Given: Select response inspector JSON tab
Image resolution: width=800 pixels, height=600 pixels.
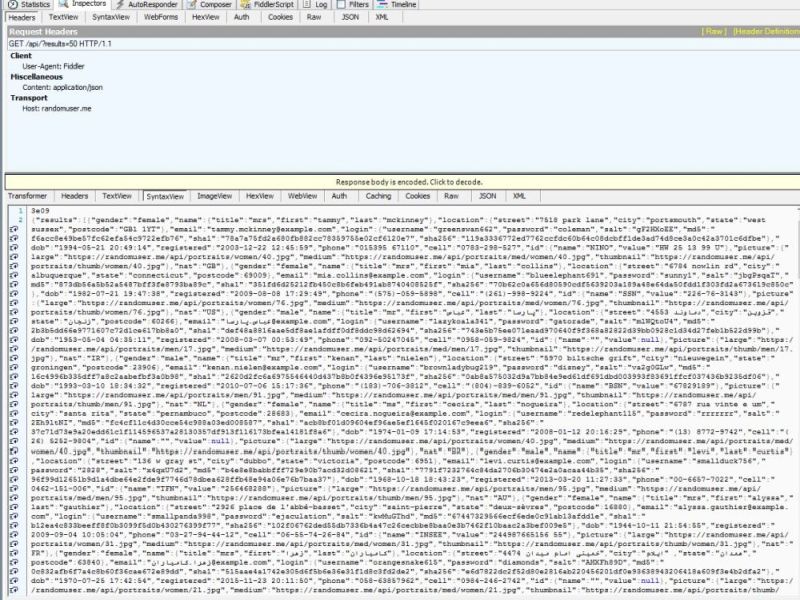Looking at the screenshot, I should pos(487,196).
